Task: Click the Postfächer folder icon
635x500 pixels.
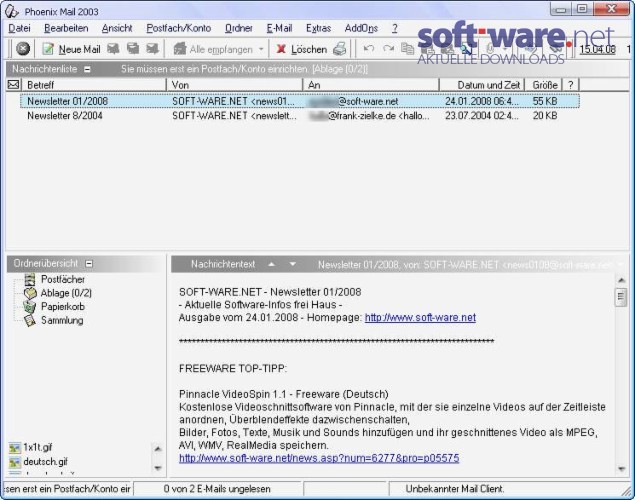Action: click(x=30, y=279)
